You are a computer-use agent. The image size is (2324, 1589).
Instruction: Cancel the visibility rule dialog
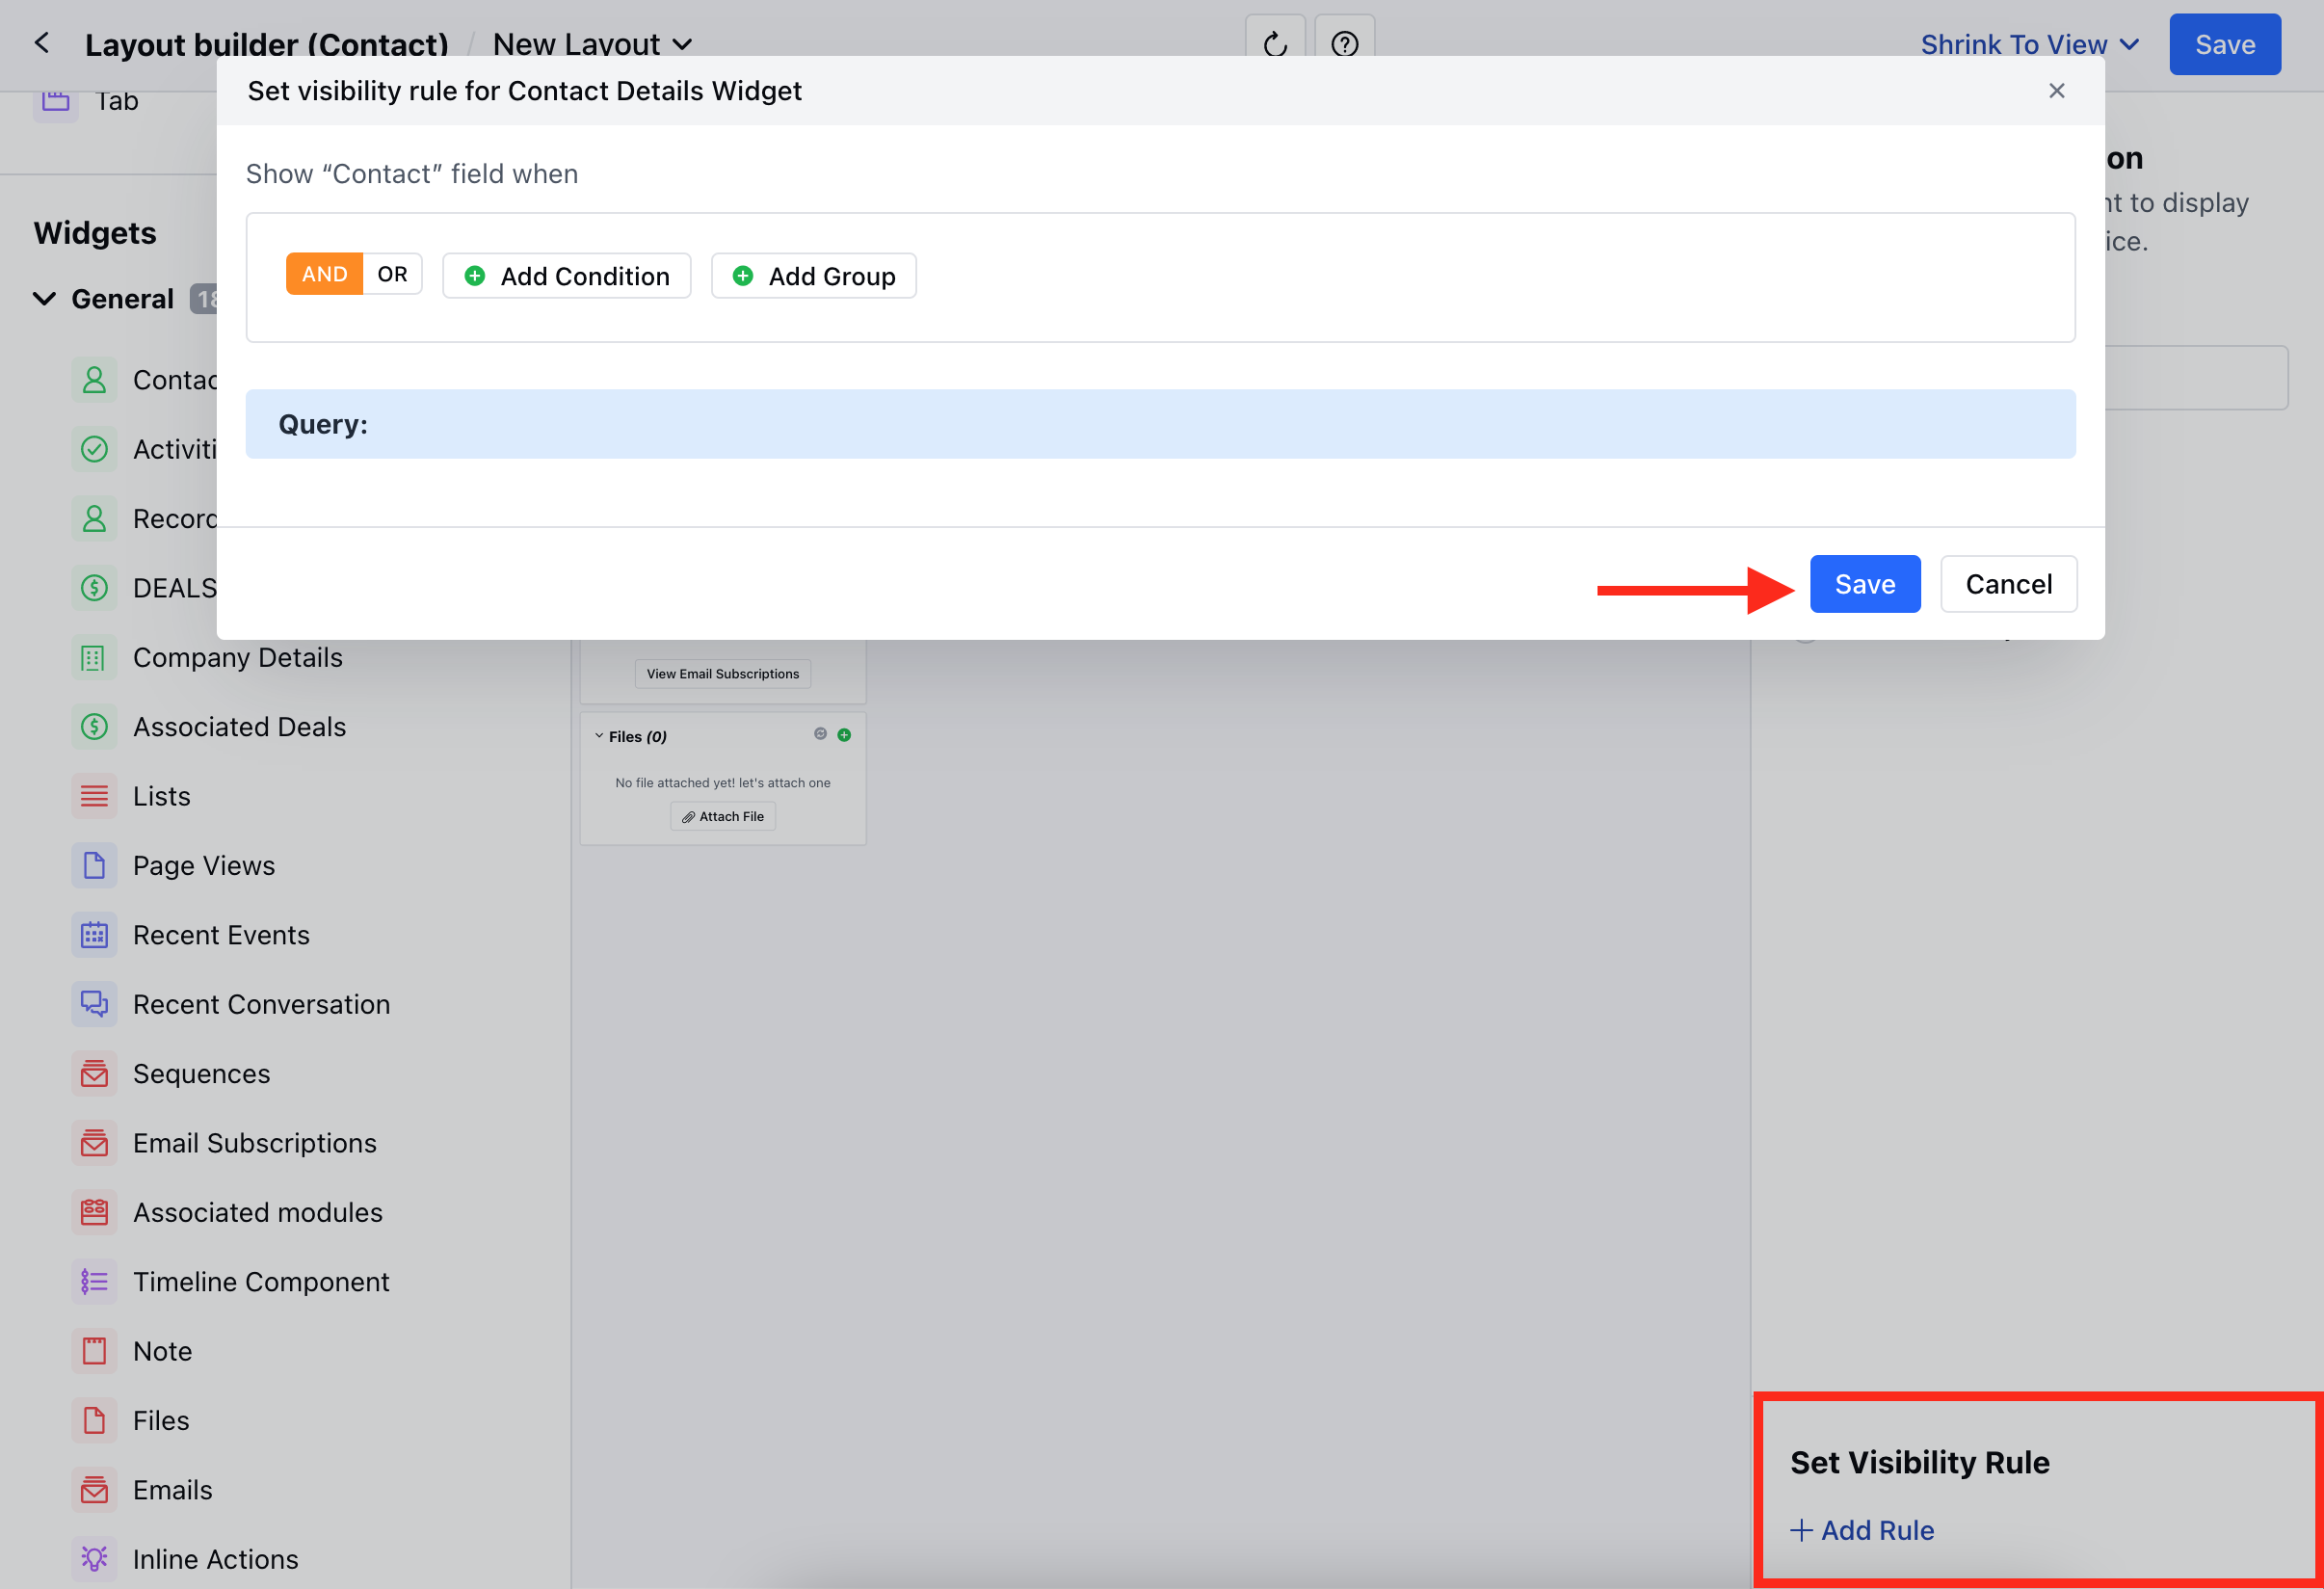tap(2008, 584)
